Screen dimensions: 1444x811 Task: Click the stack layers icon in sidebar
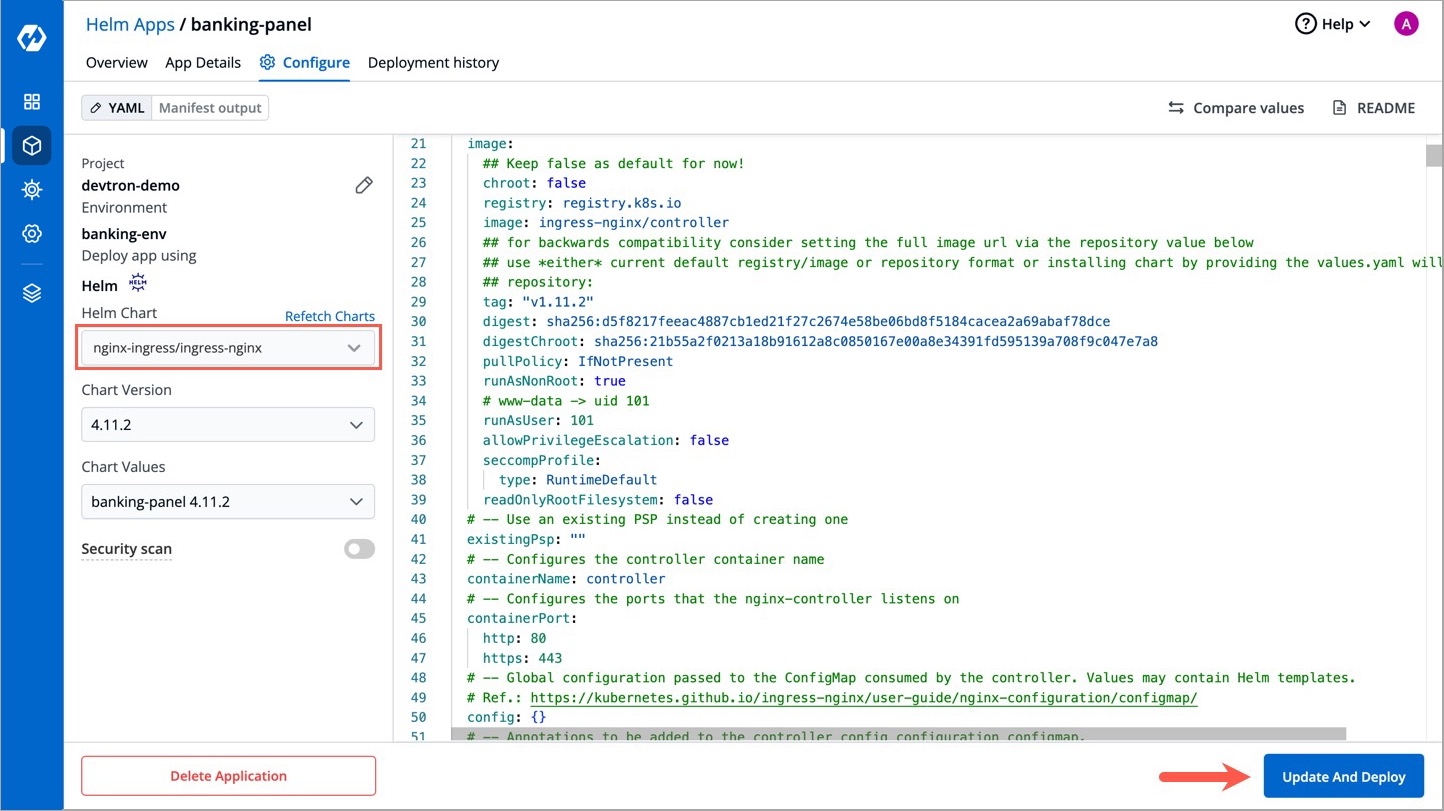pos(32,293)
